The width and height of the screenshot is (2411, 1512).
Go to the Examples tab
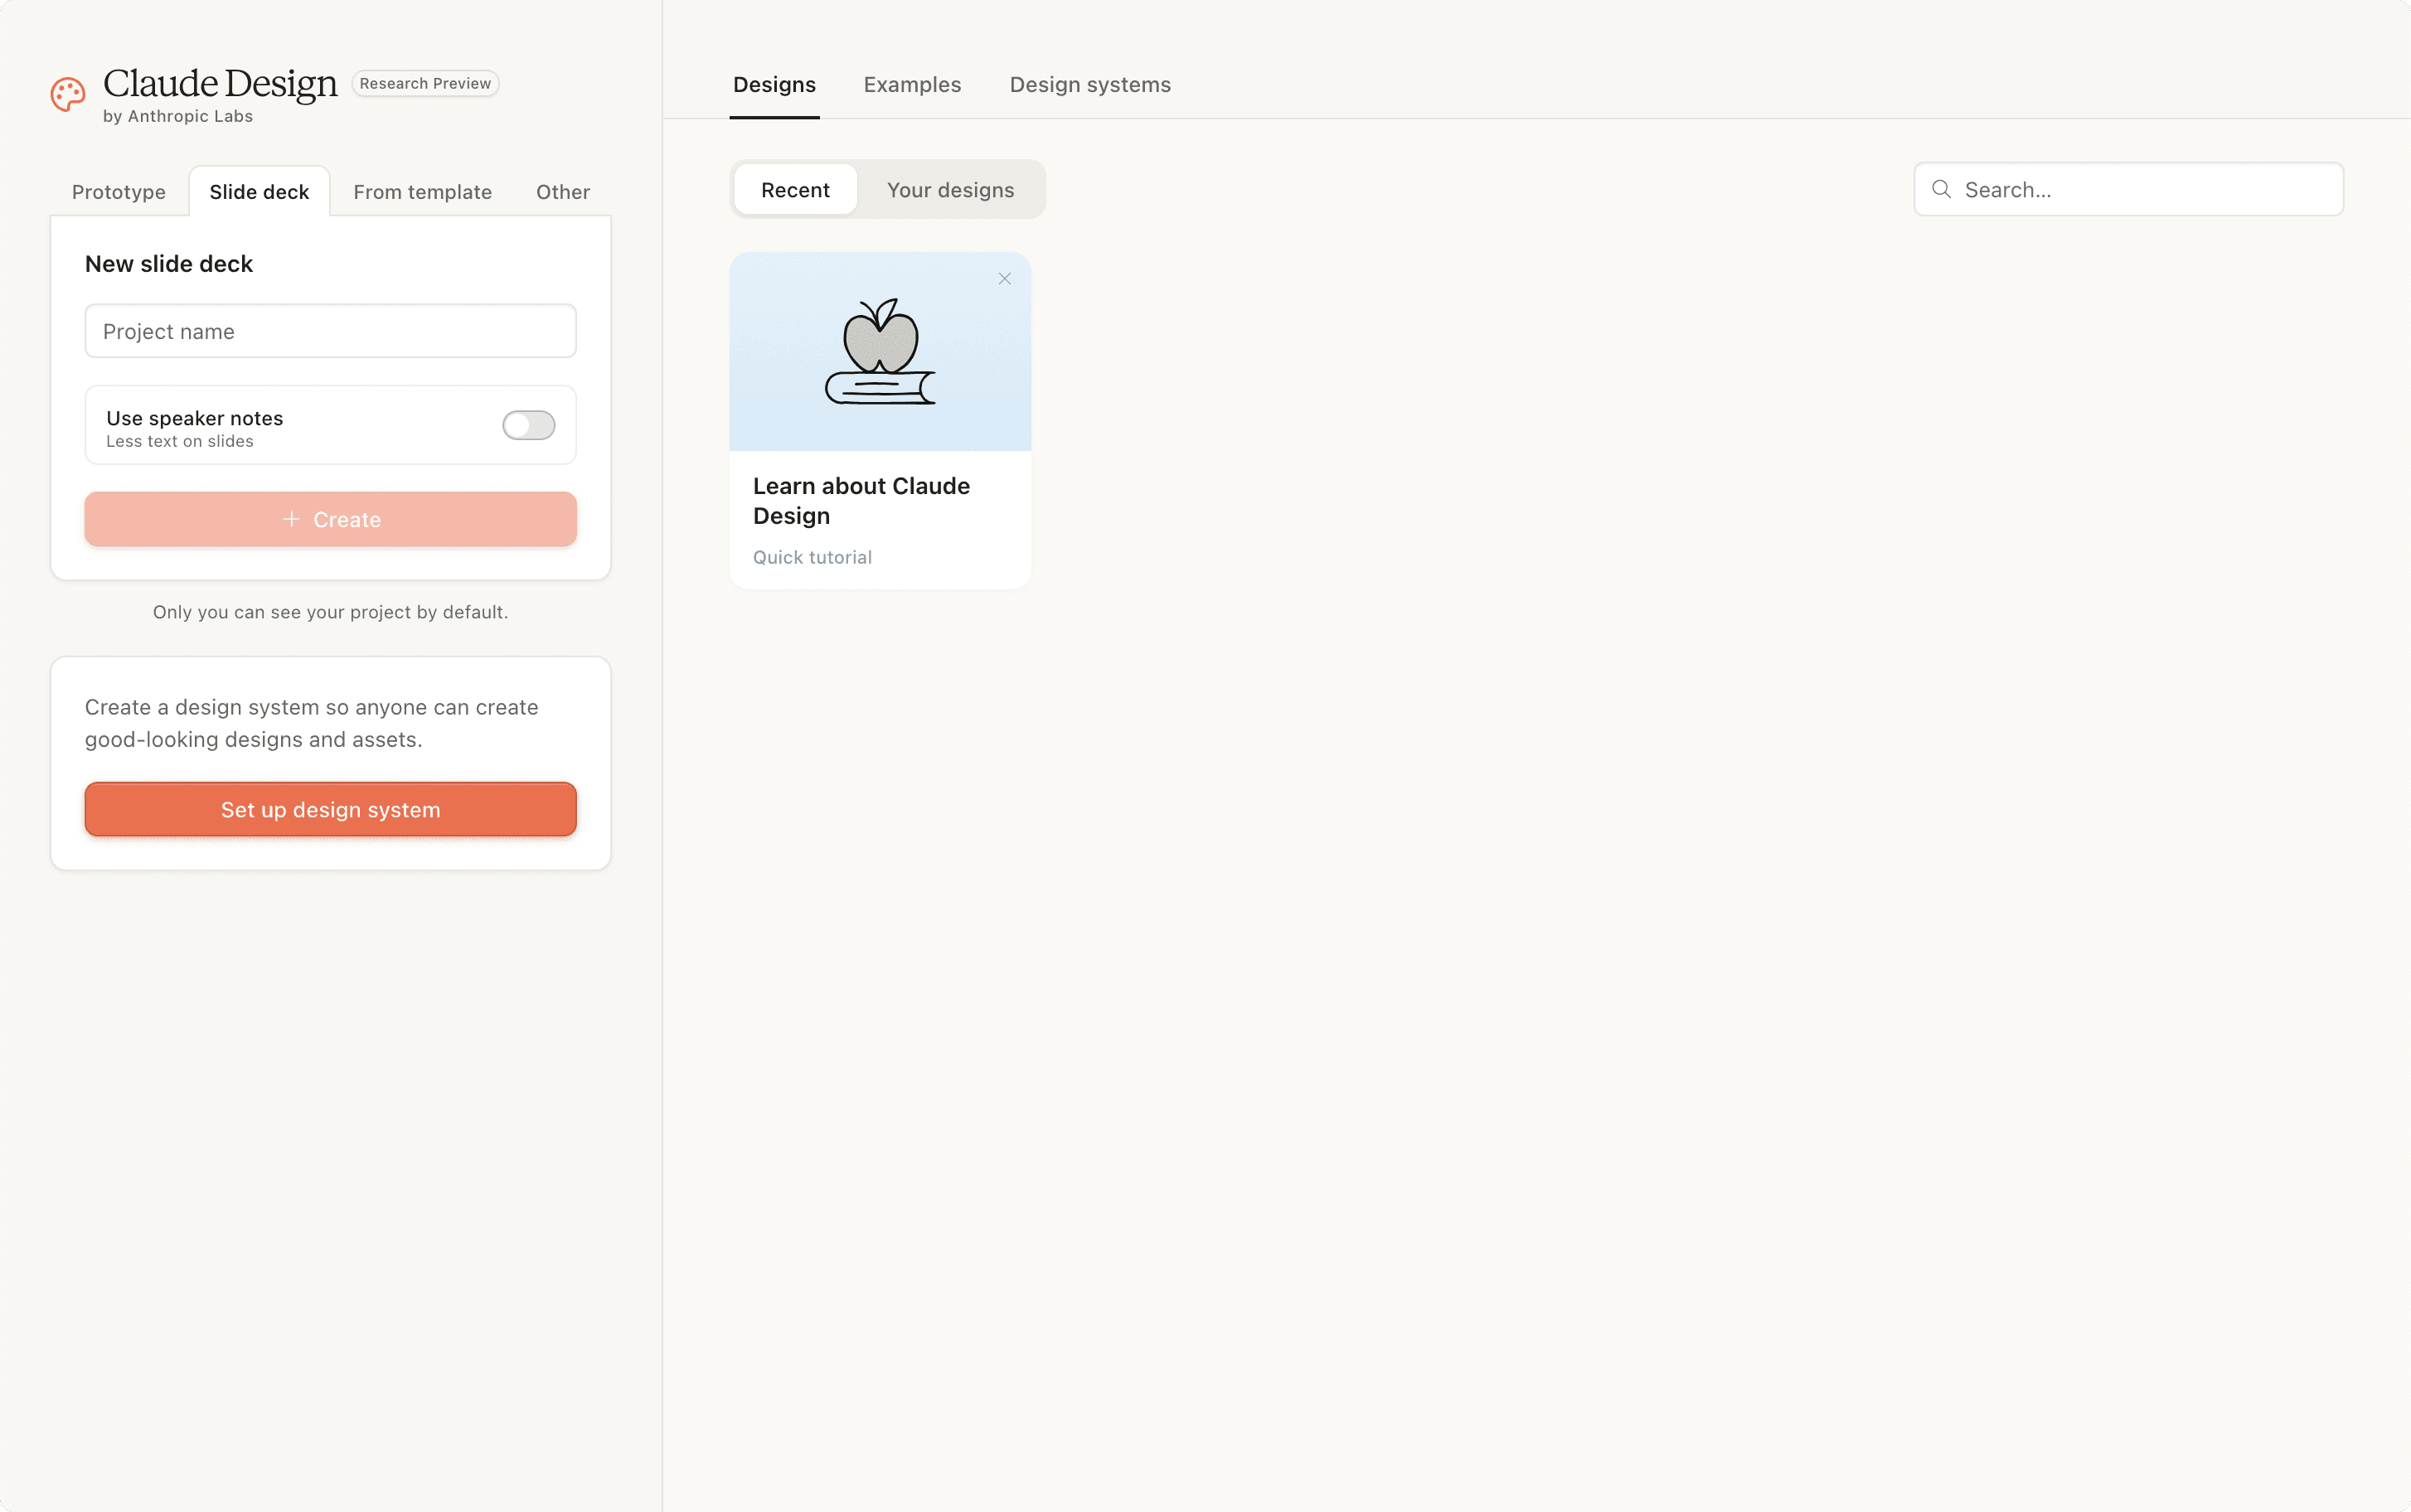912,85
